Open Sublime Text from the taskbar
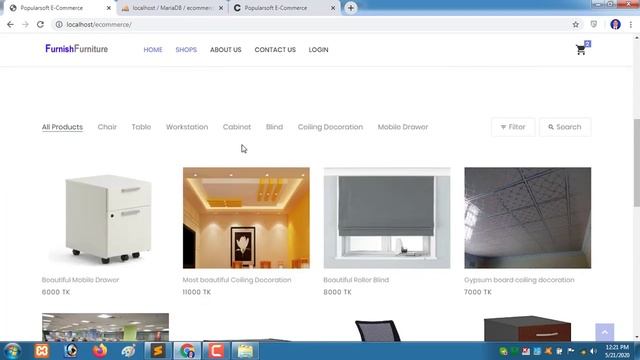 (158, 351)
